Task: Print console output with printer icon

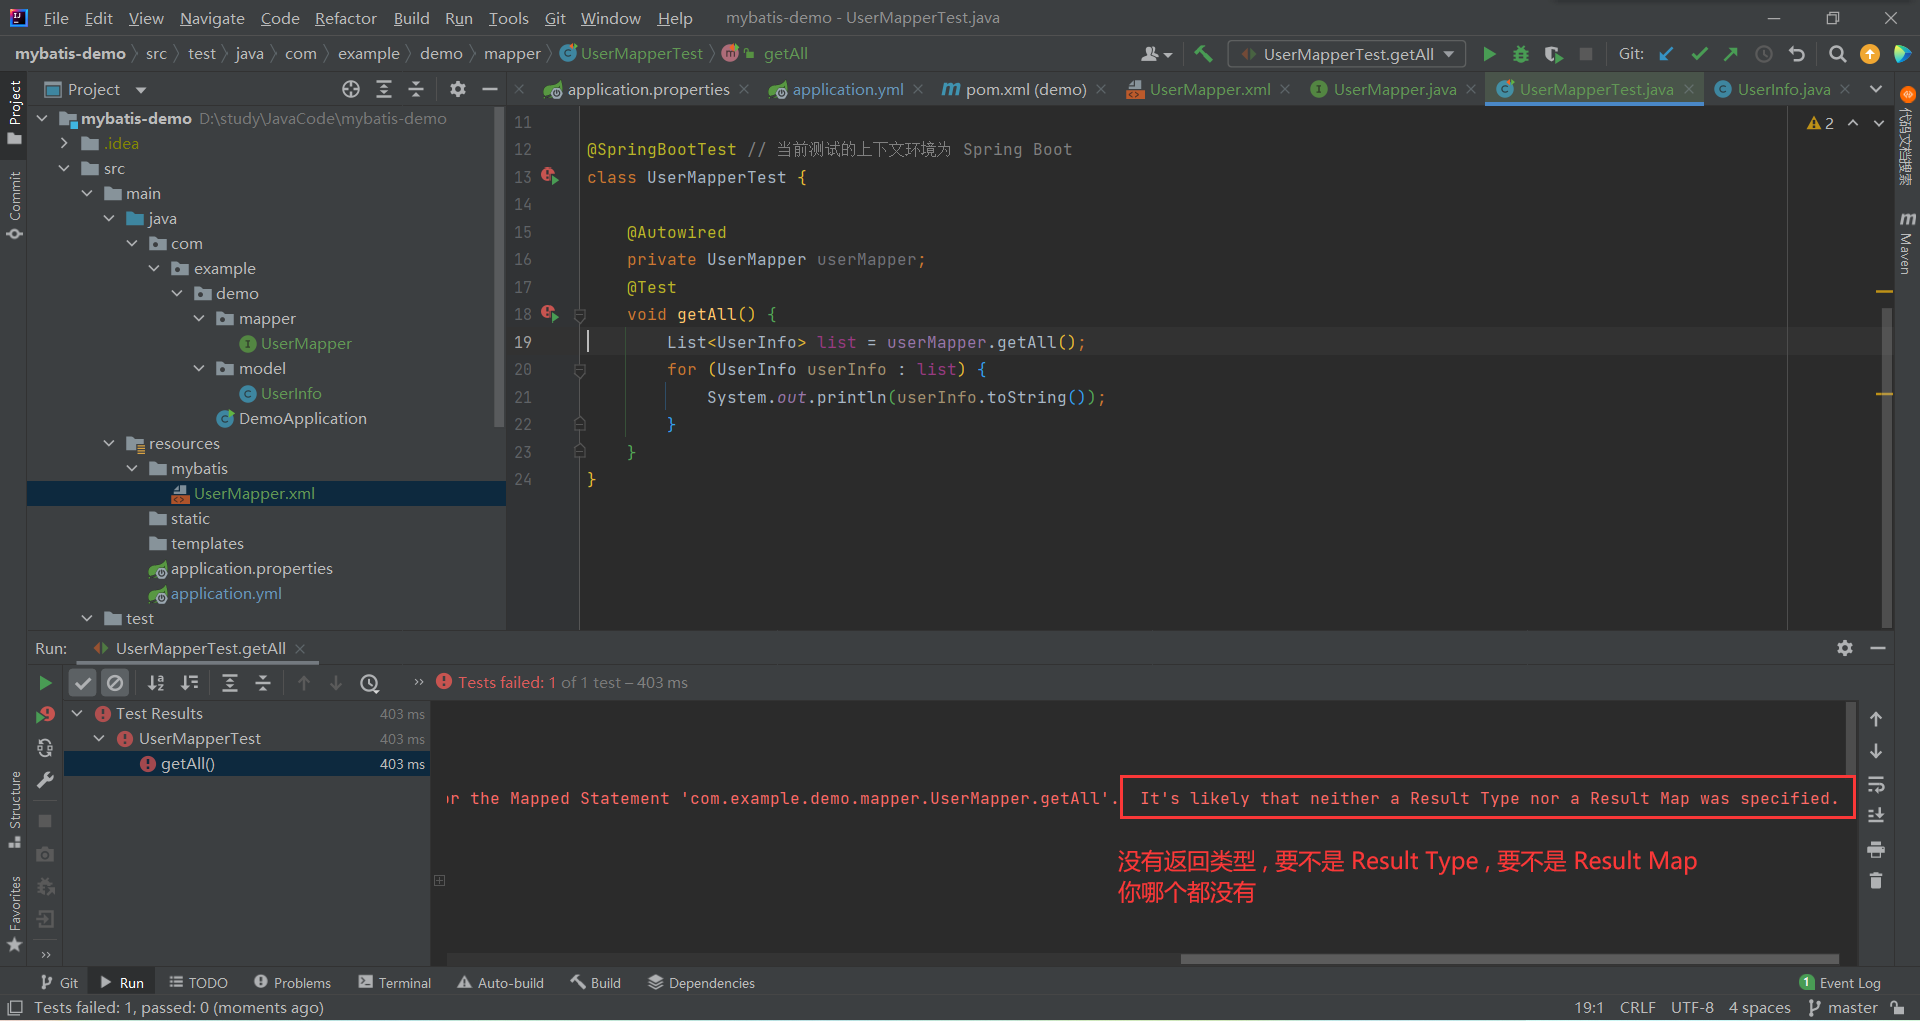Action: 1876,849
